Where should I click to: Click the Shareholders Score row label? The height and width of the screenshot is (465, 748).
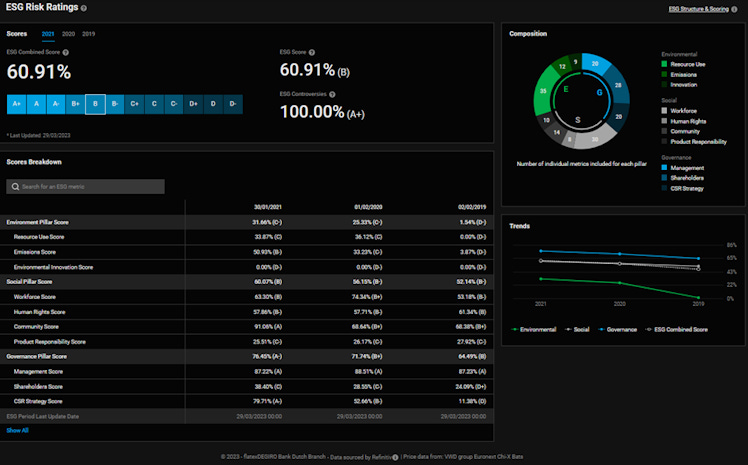click(39, 387)
